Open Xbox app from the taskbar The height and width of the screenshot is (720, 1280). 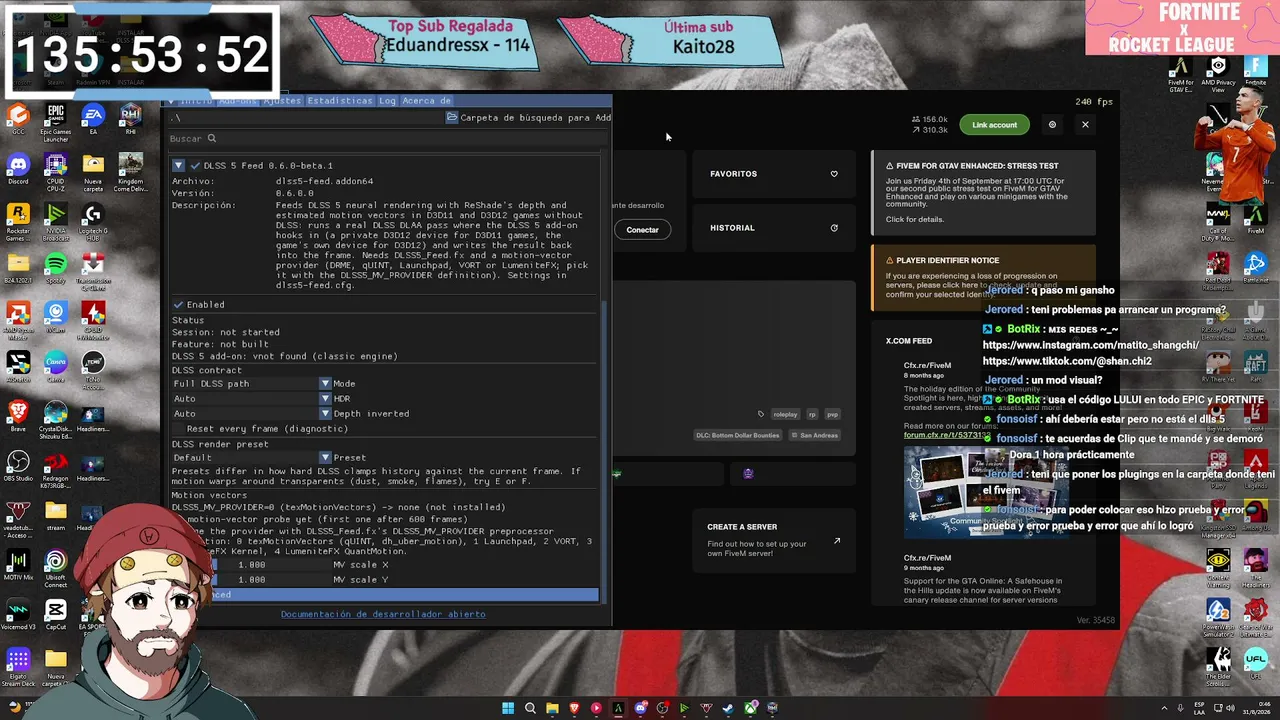(751, 708)
